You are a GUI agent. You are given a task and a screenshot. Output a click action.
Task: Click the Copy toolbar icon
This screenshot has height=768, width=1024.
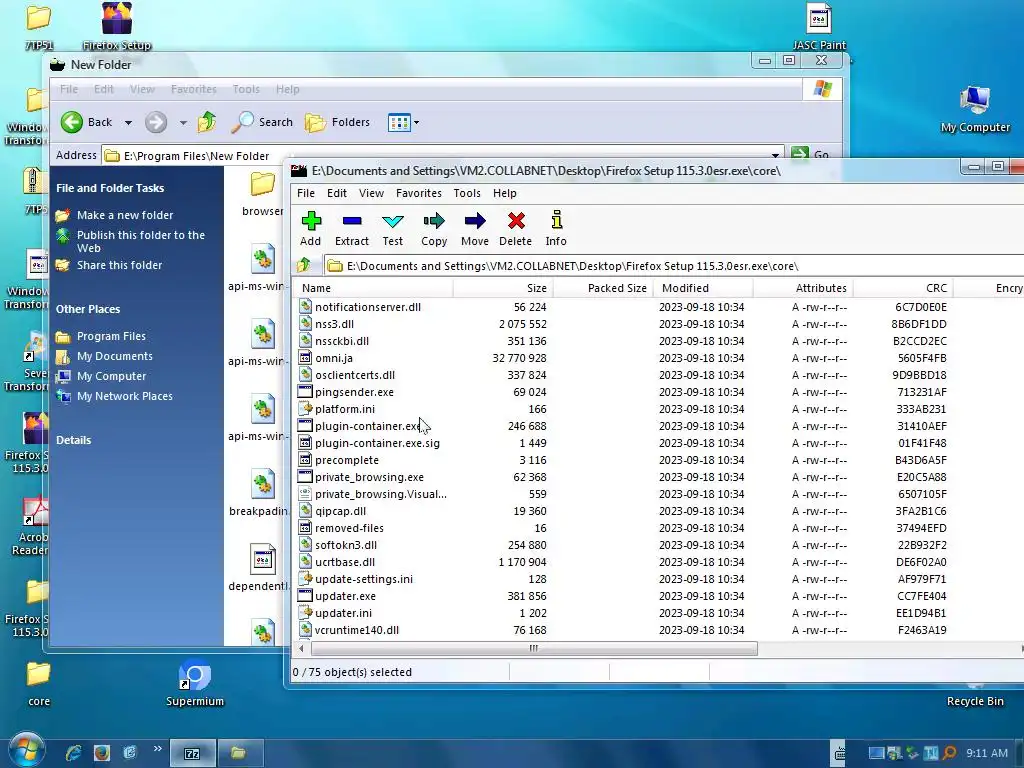click(x=434, y=228)
